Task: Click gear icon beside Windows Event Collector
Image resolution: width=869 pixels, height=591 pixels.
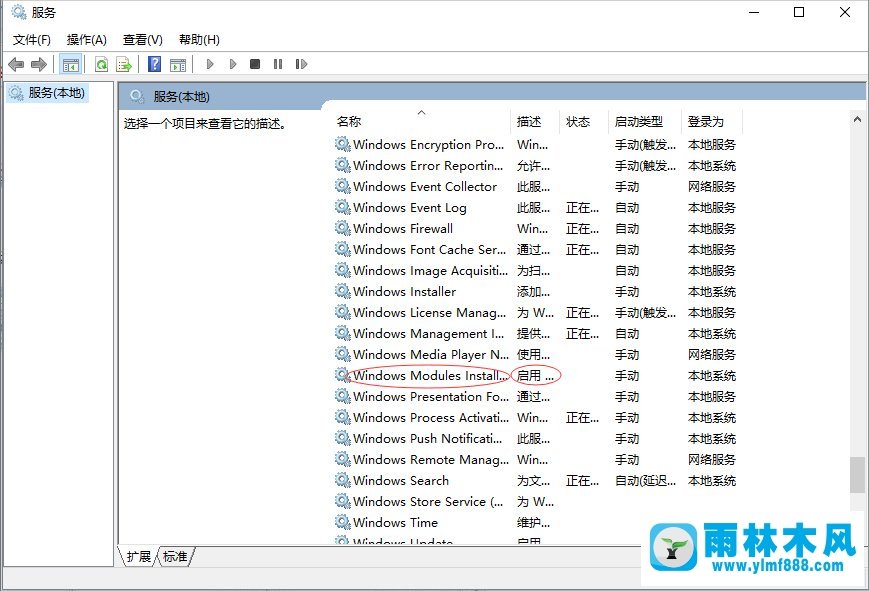Action: click(343, 186)
